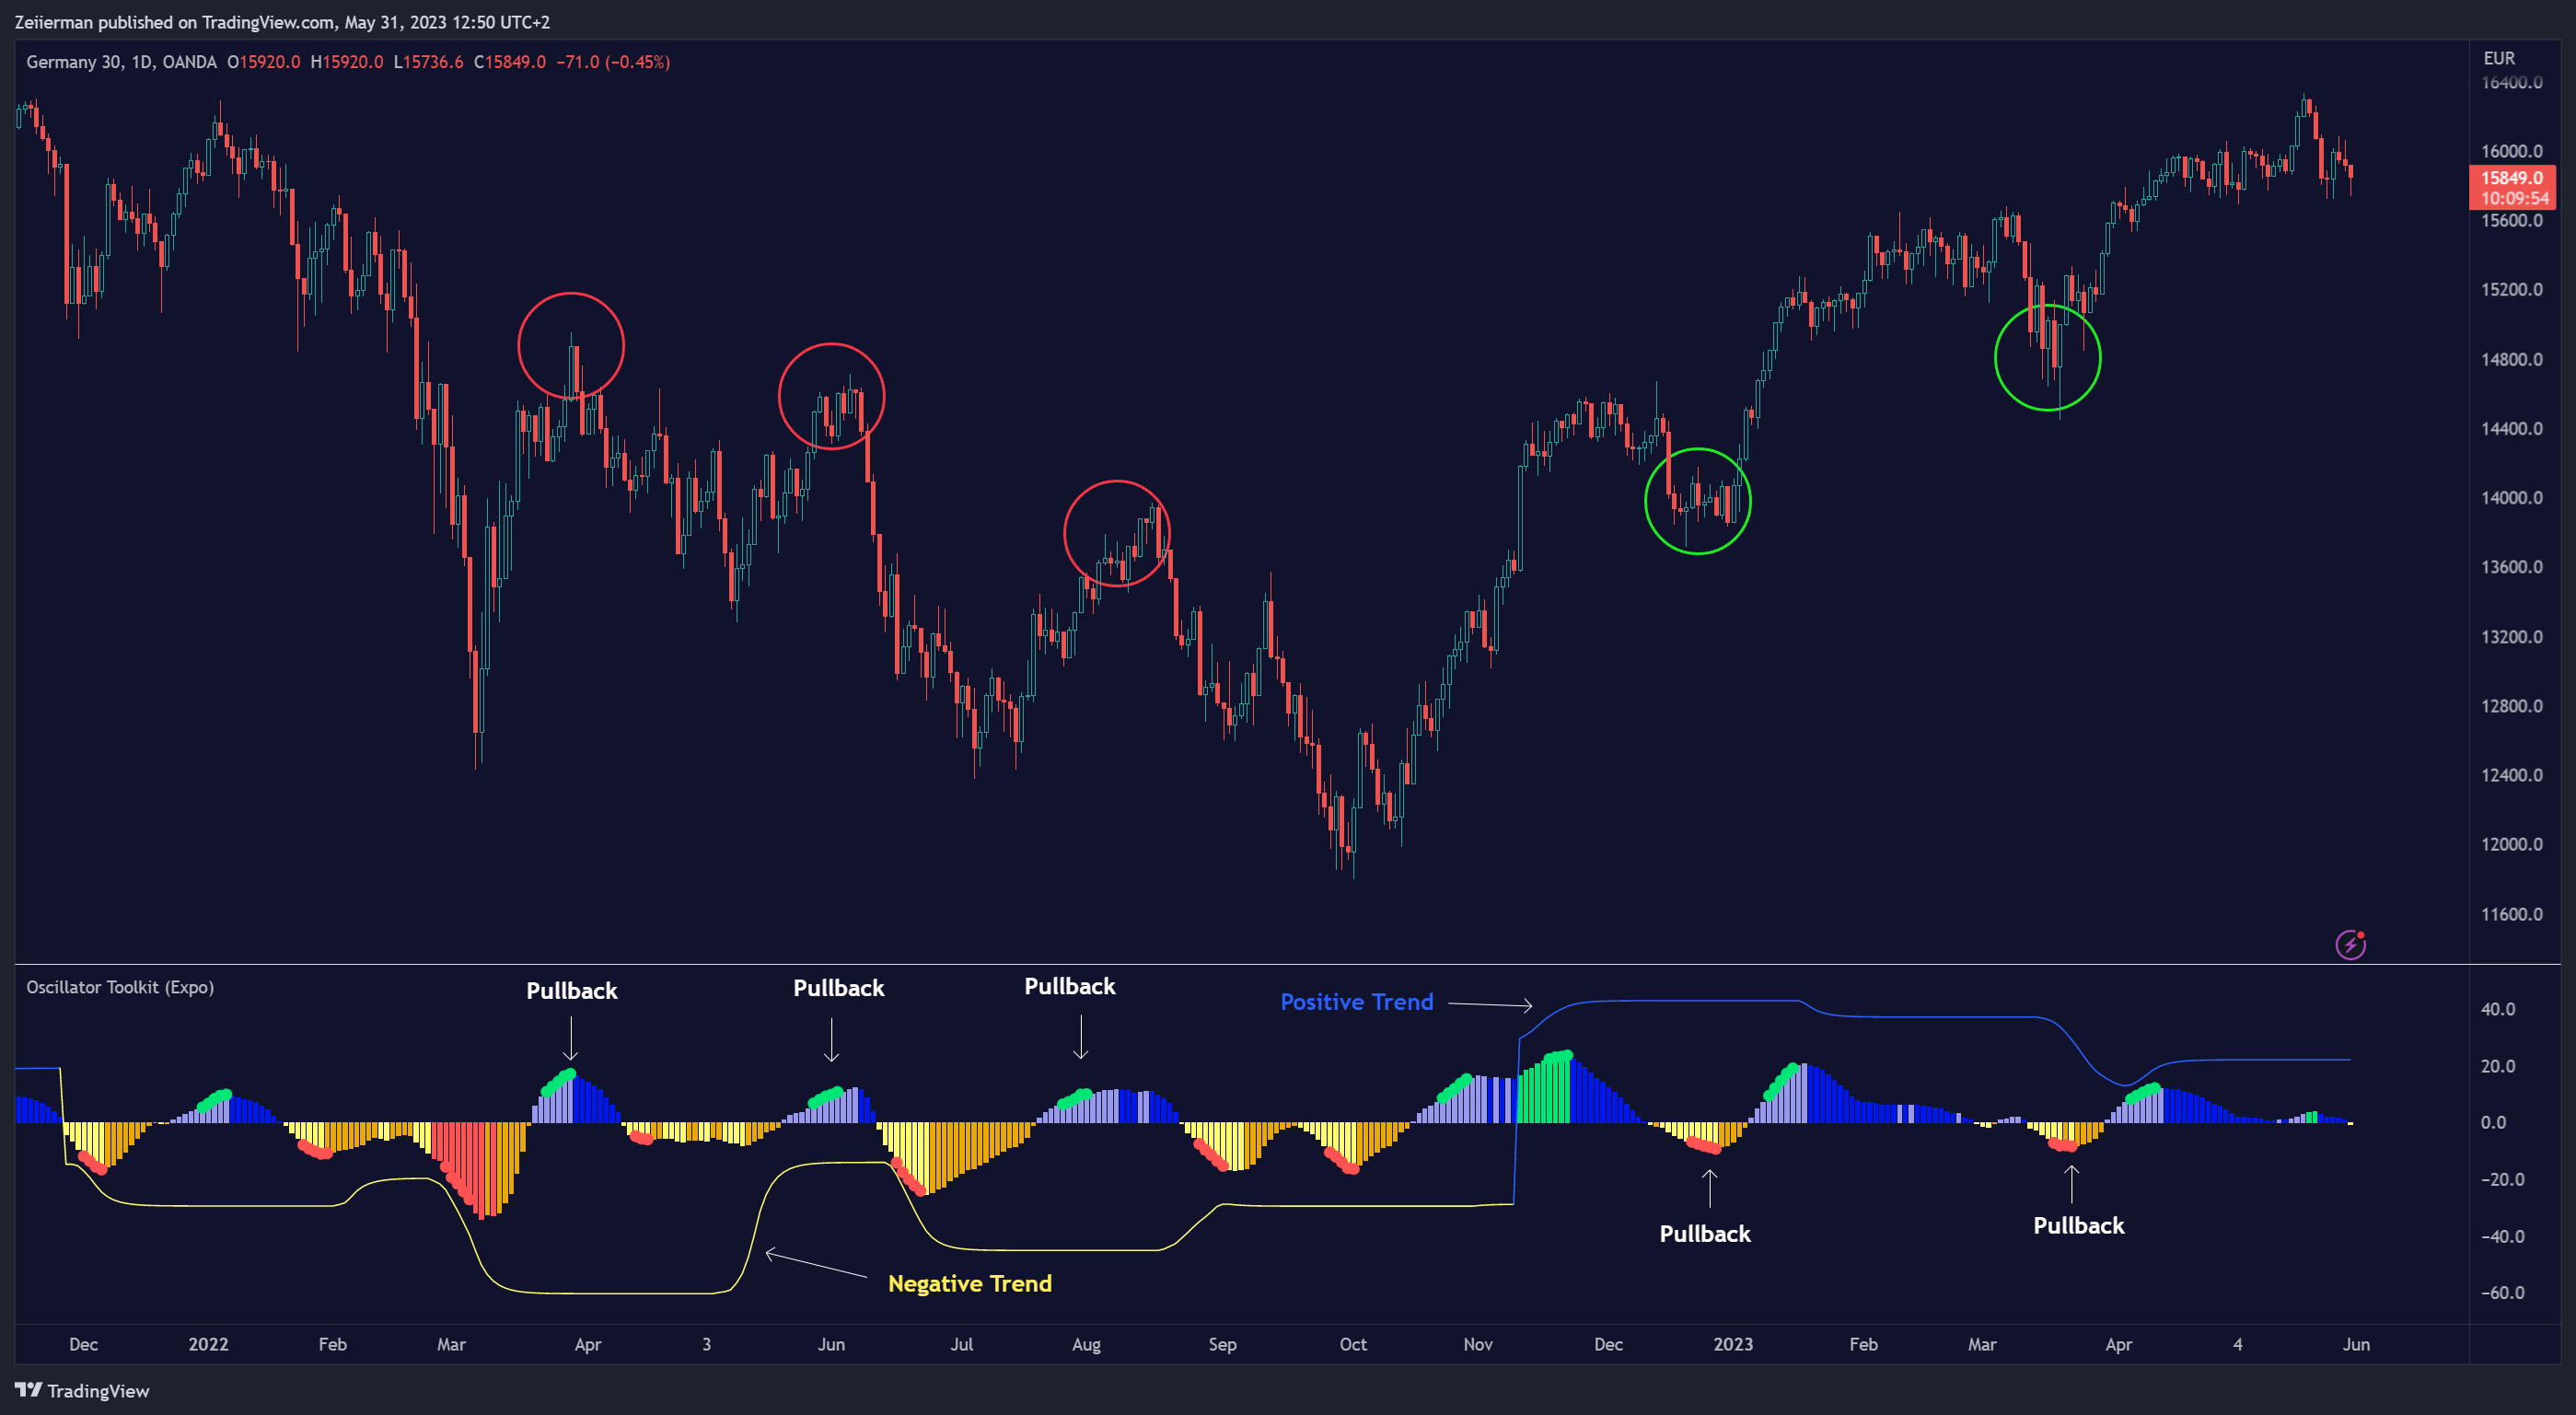Click the Germany 30, 1D, OANDA symbol title
Viewport: 2576px width, 1415px height.
coord(121,62)
